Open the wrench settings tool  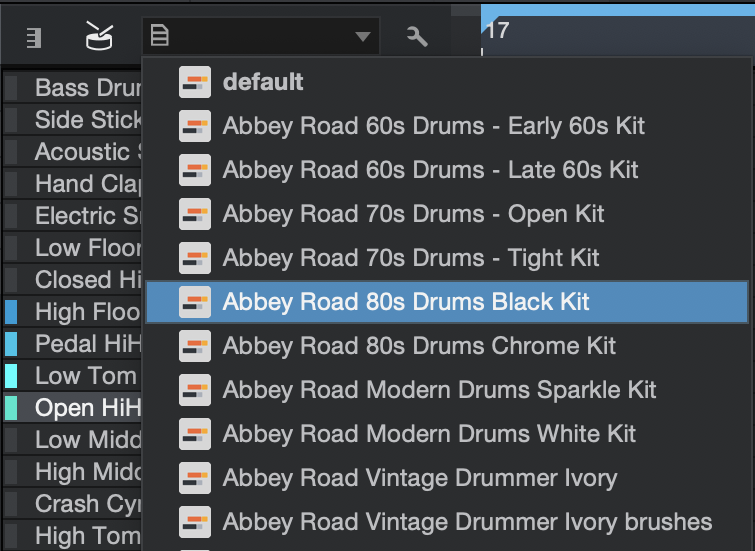(417, 36)
